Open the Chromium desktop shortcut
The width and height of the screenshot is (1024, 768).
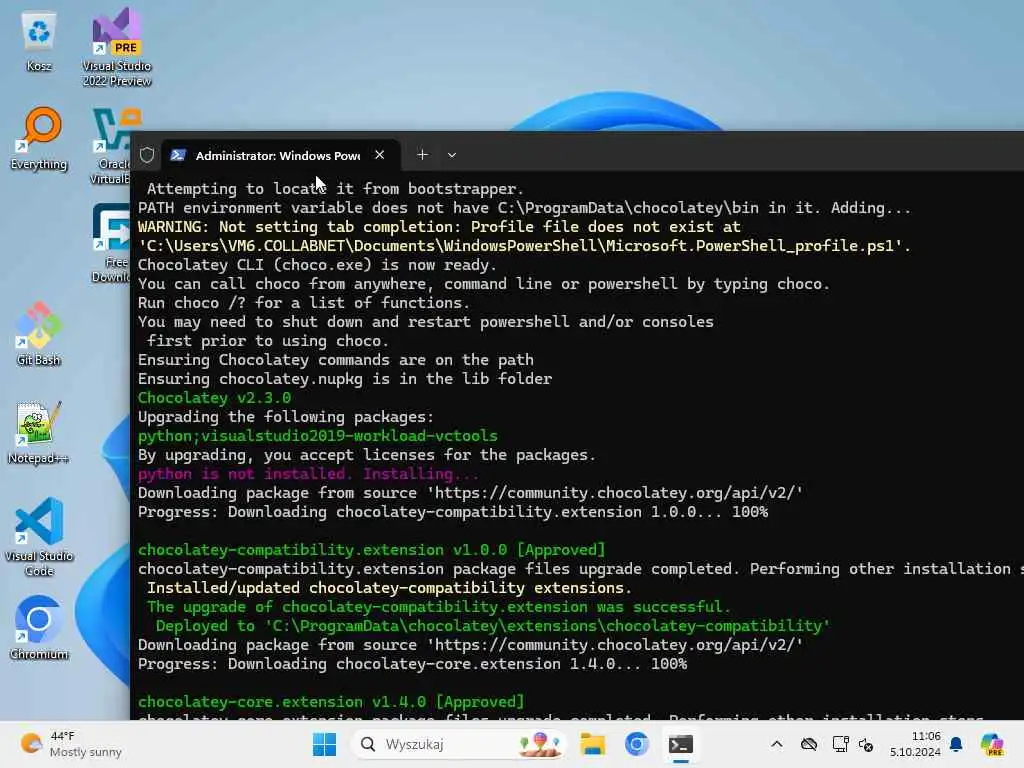[39, 628]
